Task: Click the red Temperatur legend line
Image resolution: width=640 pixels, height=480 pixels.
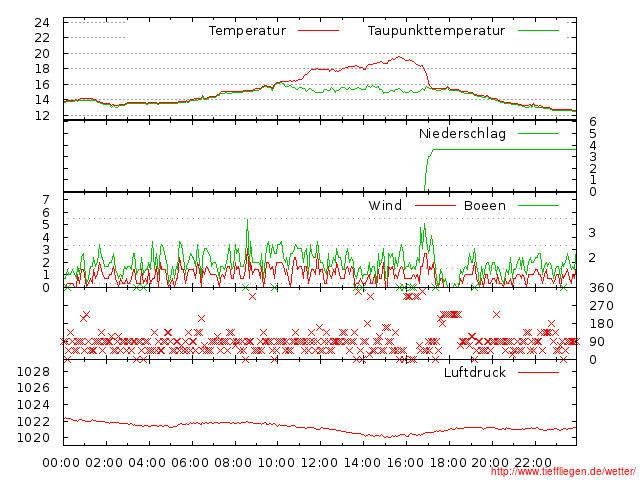Action: [318, 31]
